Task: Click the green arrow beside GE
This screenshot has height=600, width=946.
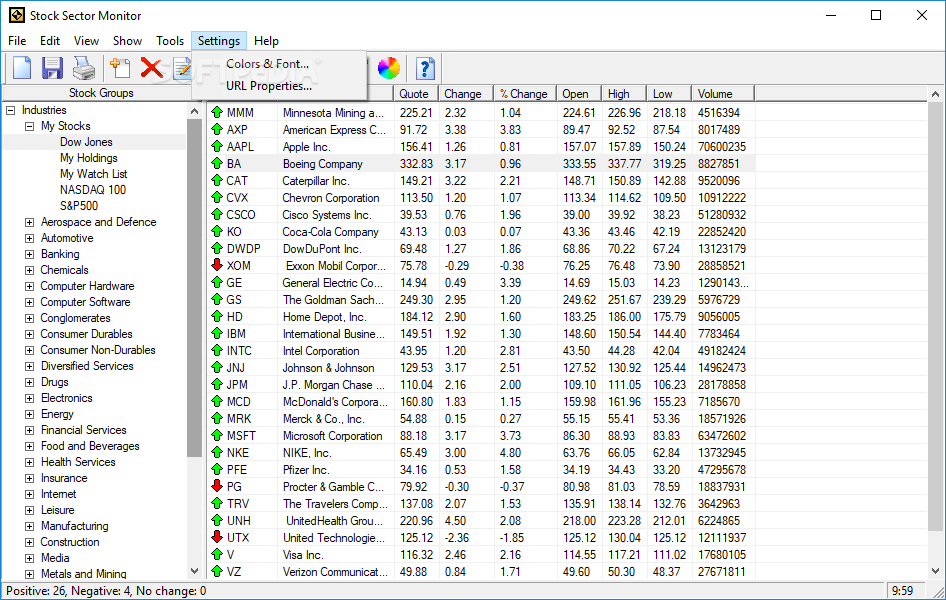Action: click(x=217, y=282)
